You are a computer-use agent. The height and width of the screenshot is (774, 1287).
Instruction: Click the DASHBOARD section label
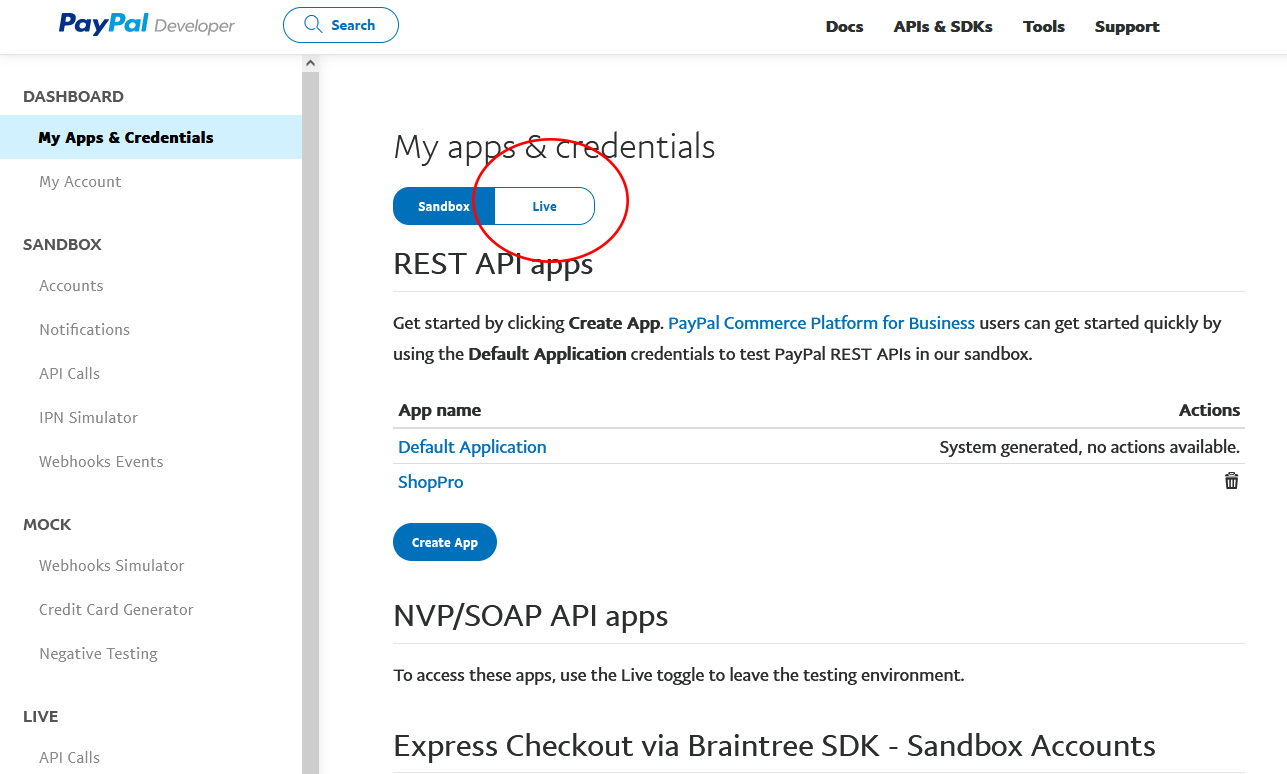(x=73, y=97)
